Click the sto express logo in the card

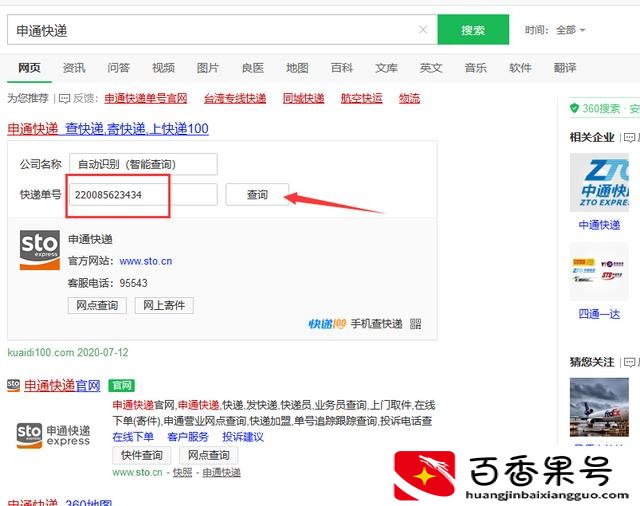[x=40, y=250]
